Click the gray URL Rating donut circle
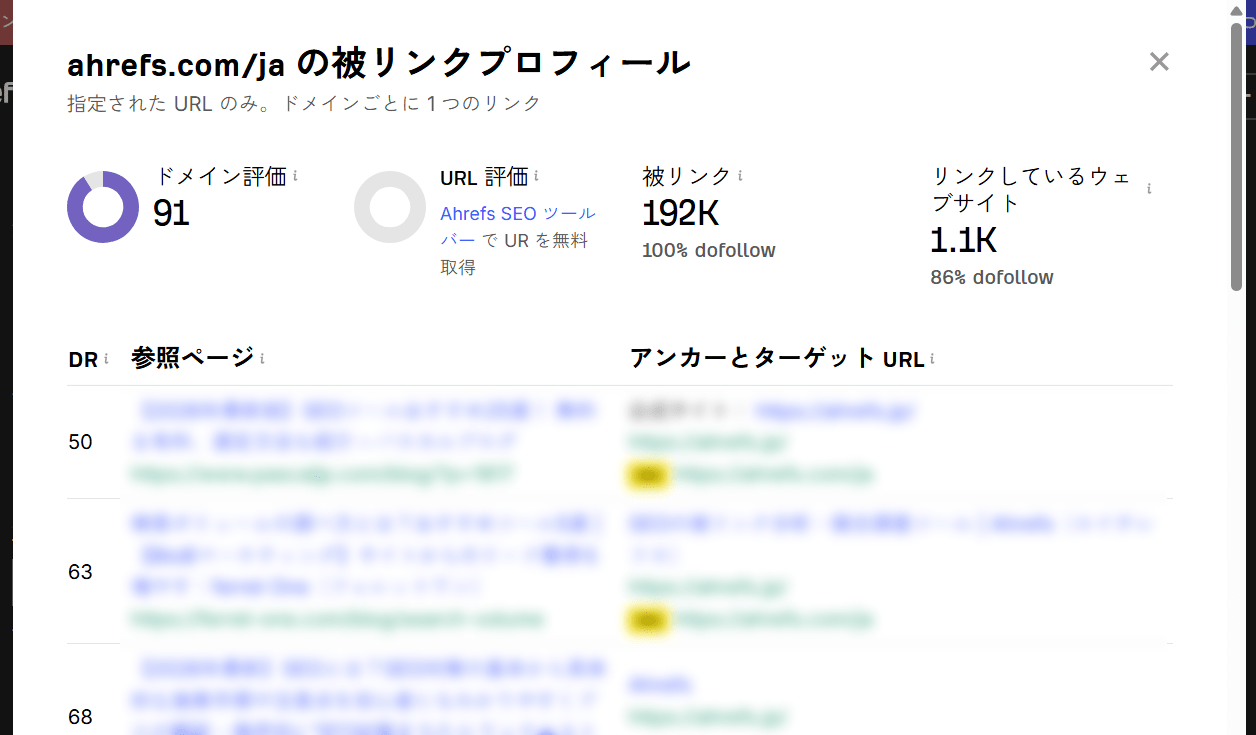Viewport: 1256px width, 735px height. 390,207
